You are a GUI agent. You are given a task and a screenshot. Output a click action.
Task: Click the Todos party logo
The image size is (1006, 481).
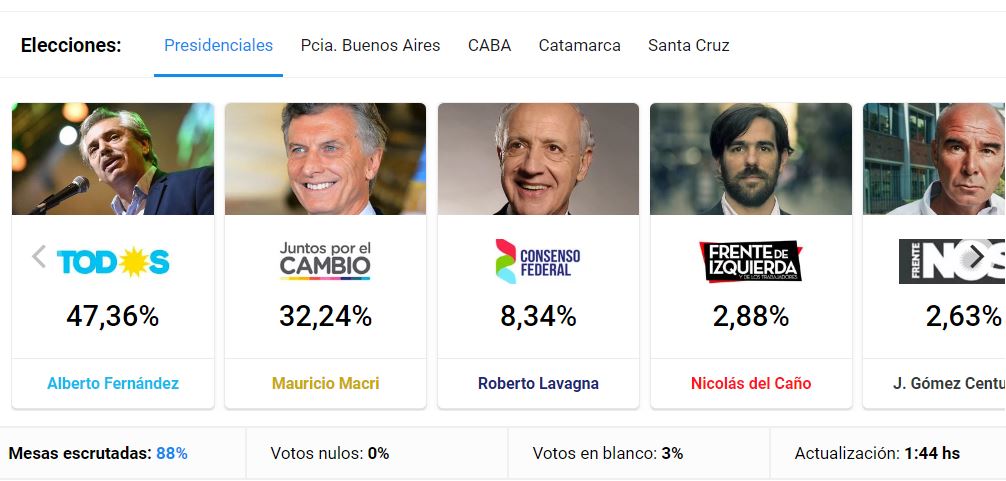pos(113,262)
